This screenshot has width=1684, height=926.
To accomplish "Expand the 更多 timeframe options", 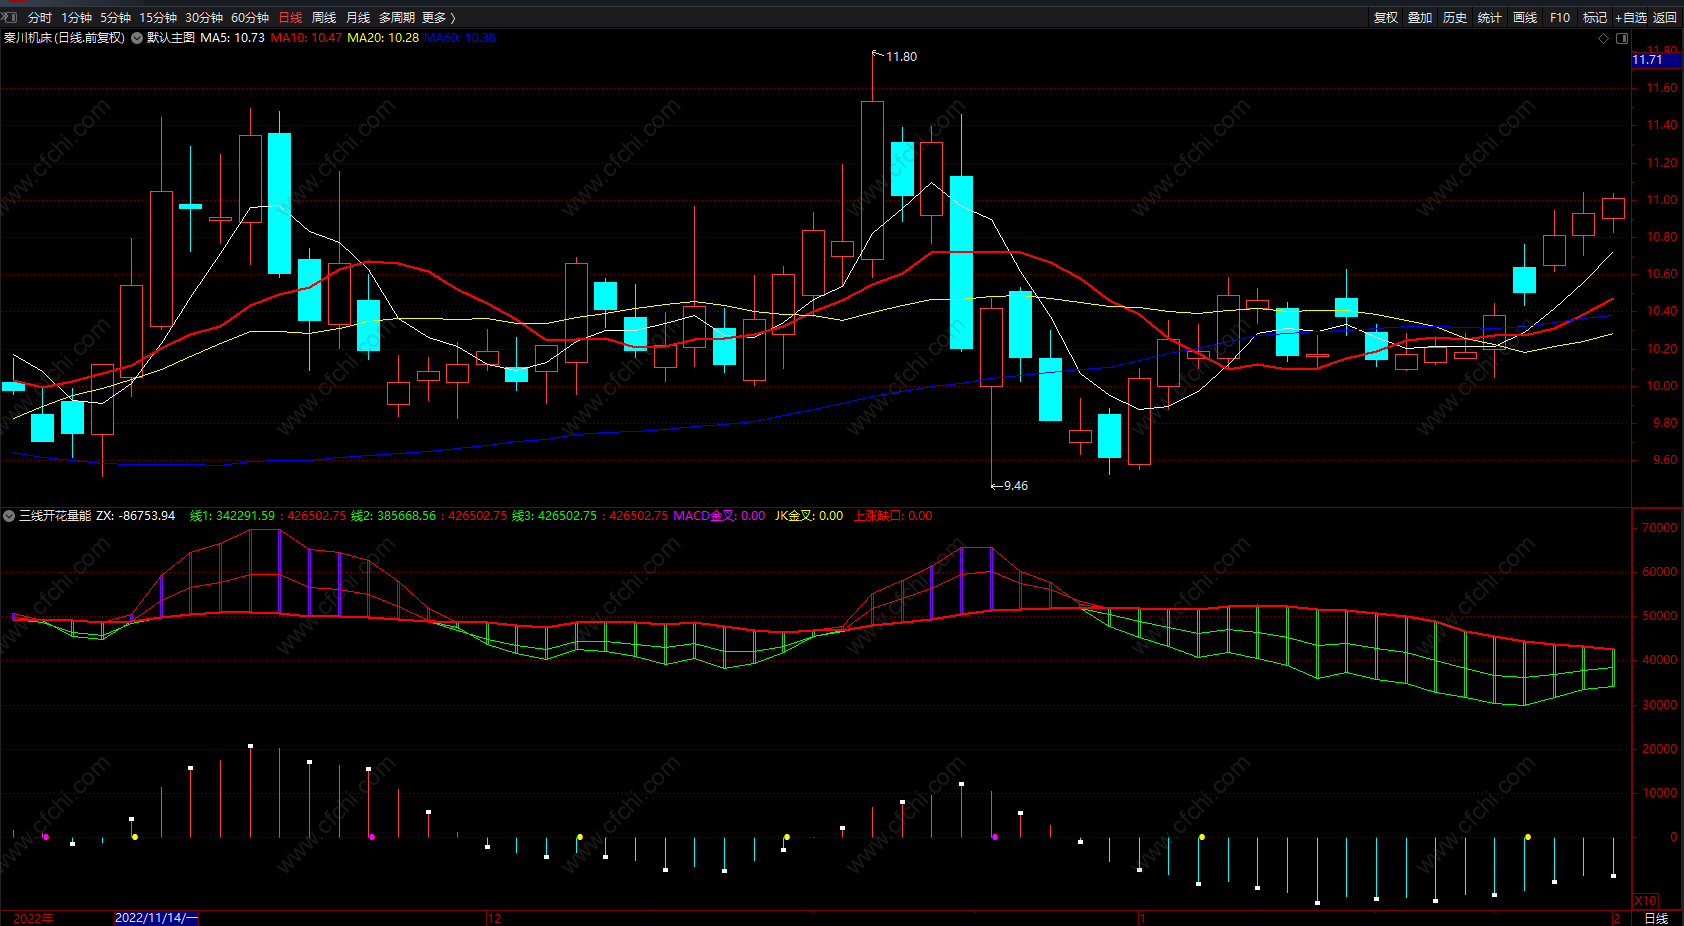I will [x=439, y=18].
